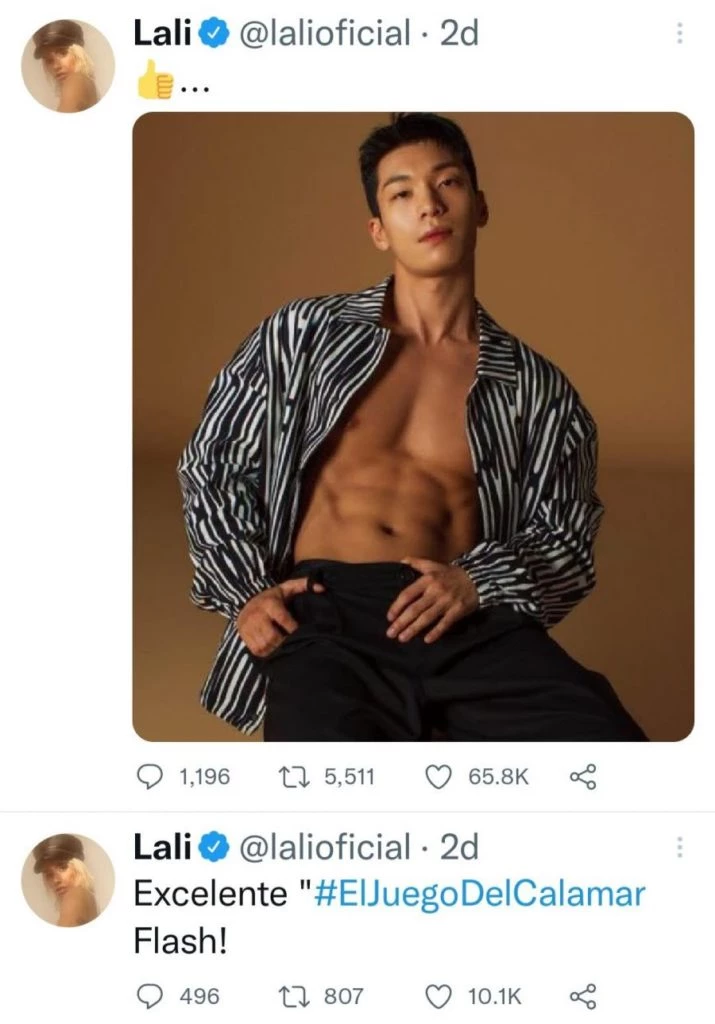
Task: Open the #ElJuegoDelCalamar hashtag link
Action: coord(479,894)
